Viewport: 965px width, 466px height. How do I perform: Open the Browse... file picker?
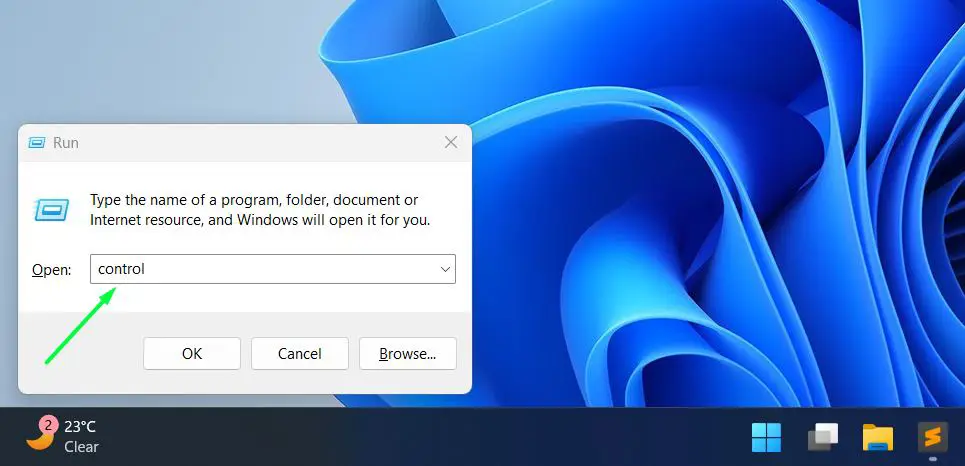(407, 353)
